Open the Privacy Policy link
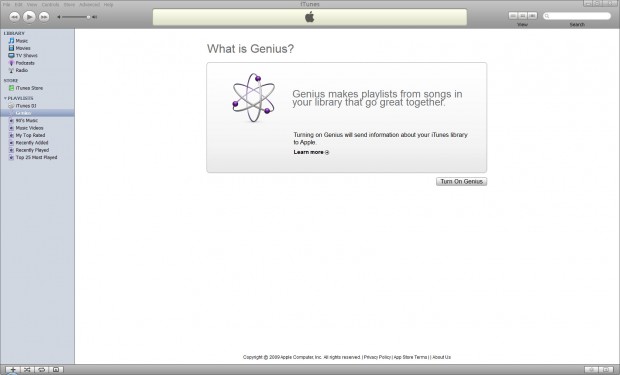Viewport: 620px width, 375px height. coord(377,357)
